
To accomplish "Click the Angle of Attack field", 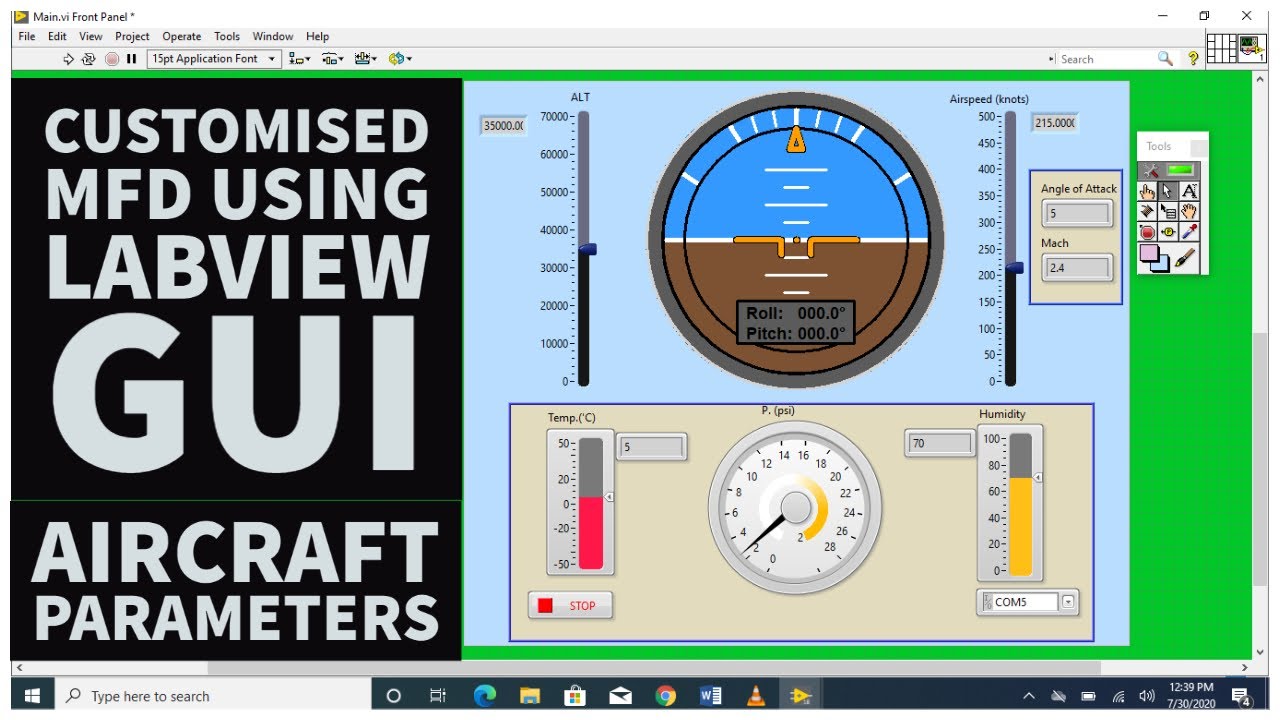I will [1077, 213].
